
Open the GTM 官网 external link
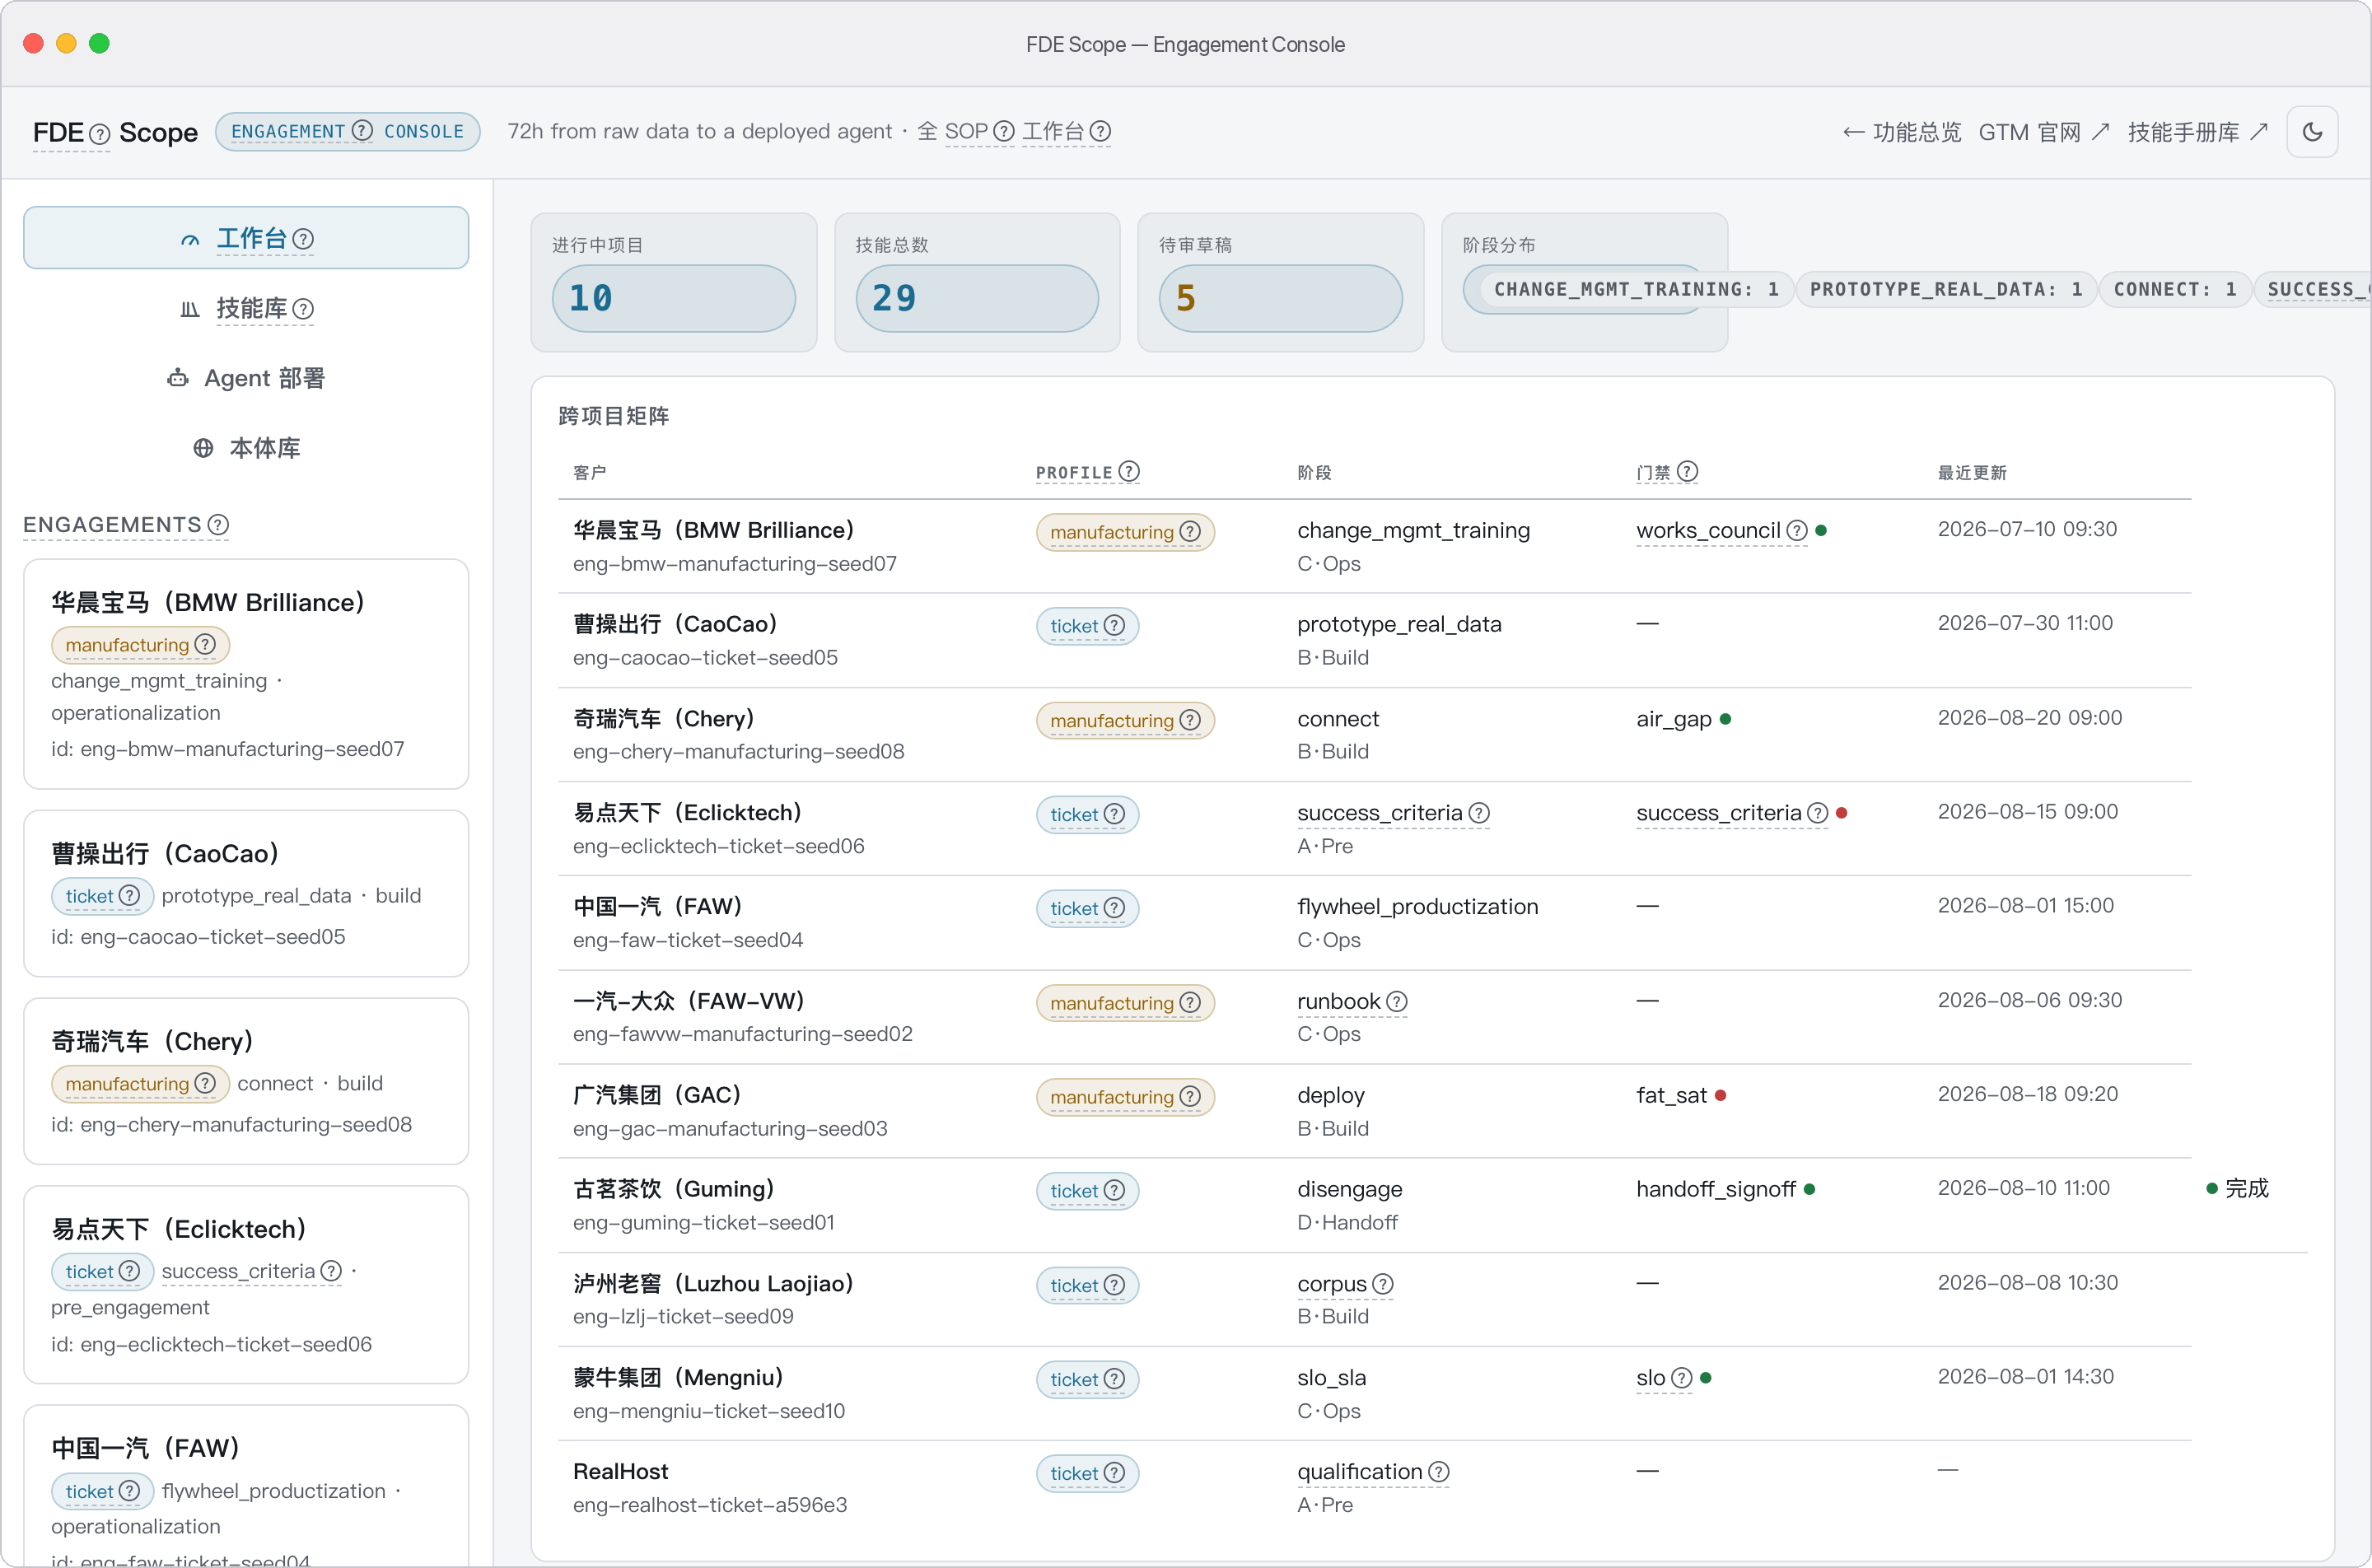coord(2044,132)
